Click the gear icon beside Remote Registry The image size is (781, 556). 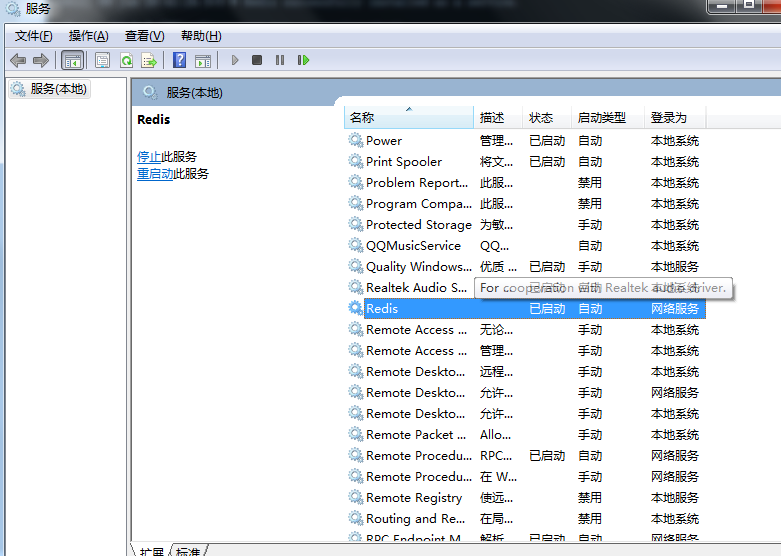[x=356, y=497]
